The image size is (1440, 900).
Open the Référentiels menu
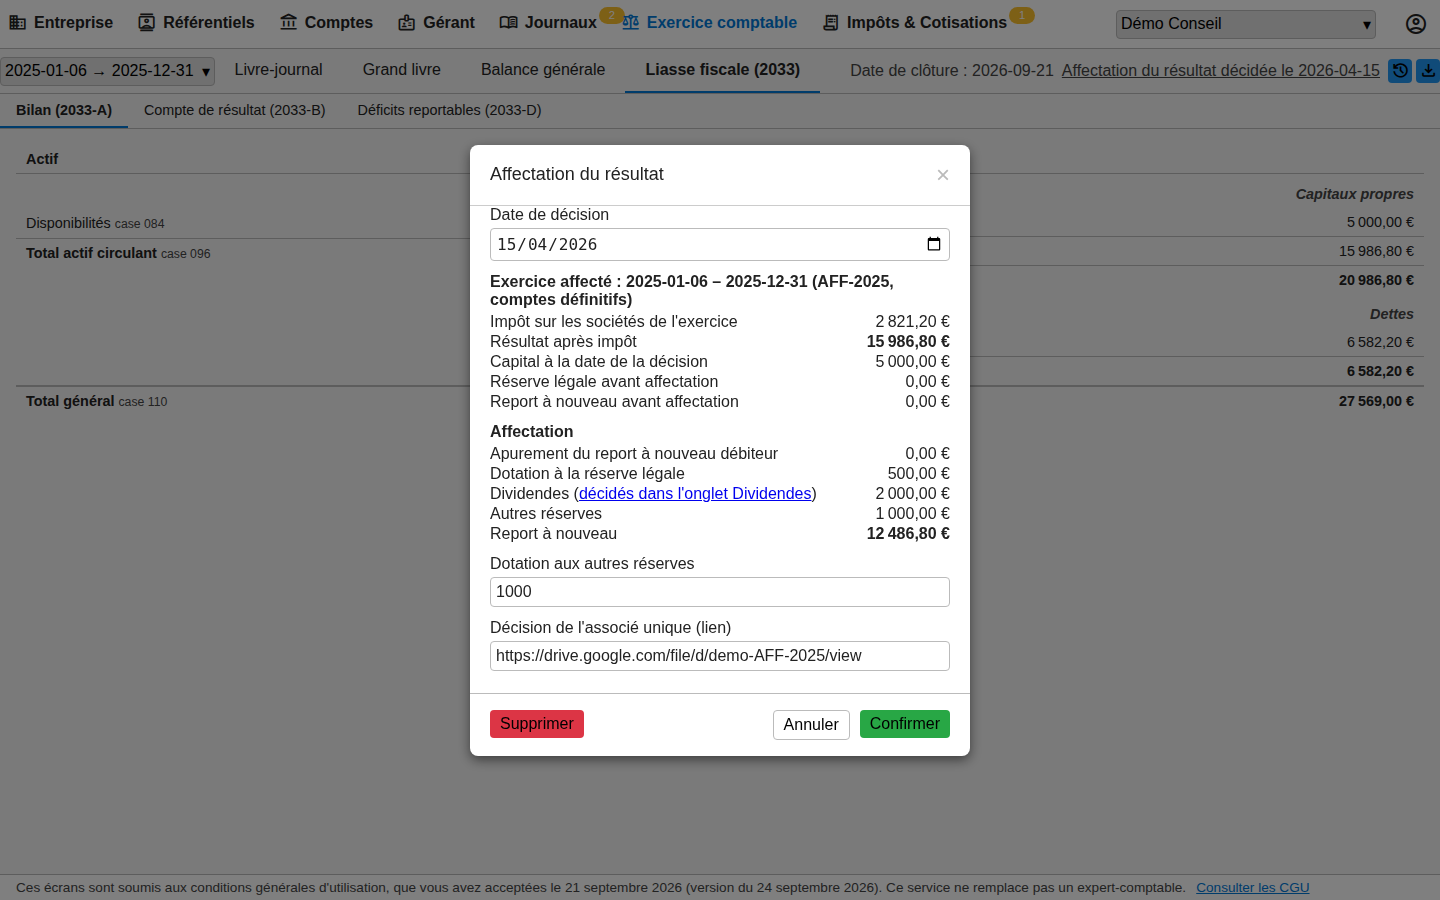tap(196, 22)
